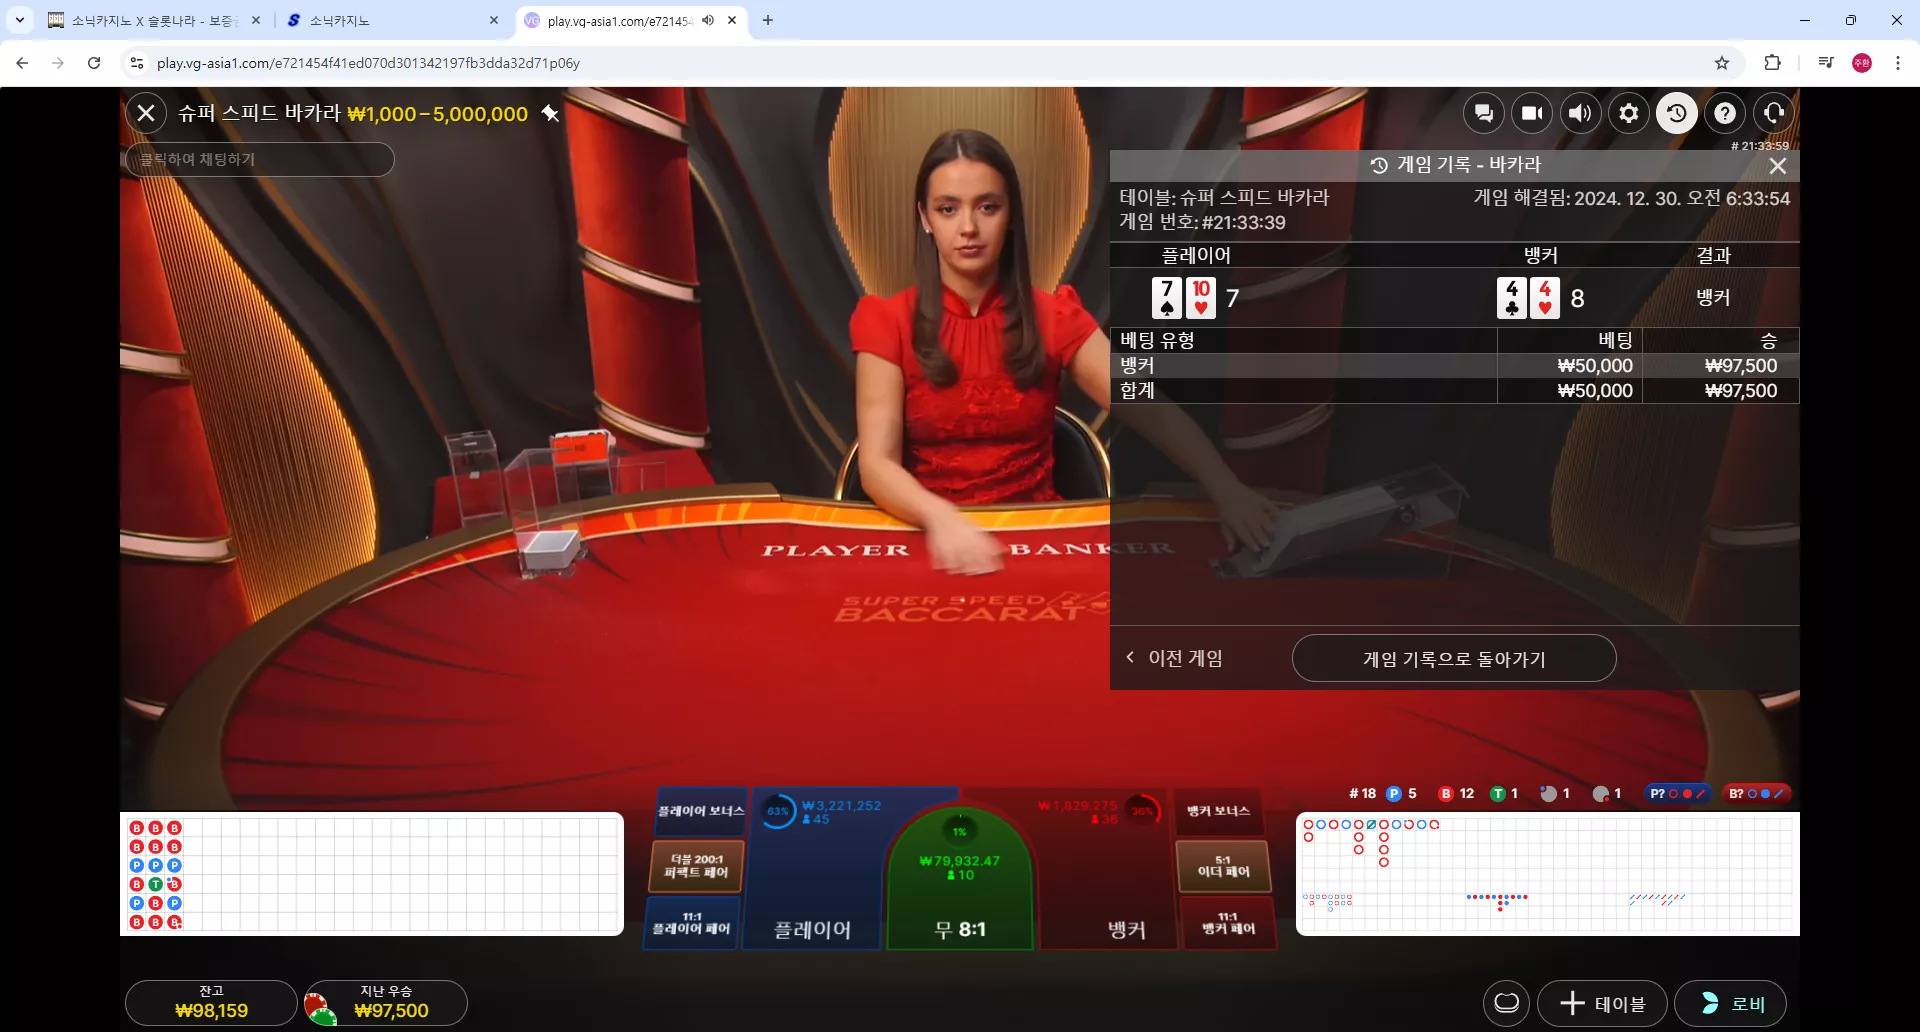
Task: Click the game number #21:33:39 text
Action: [1244, 222]
